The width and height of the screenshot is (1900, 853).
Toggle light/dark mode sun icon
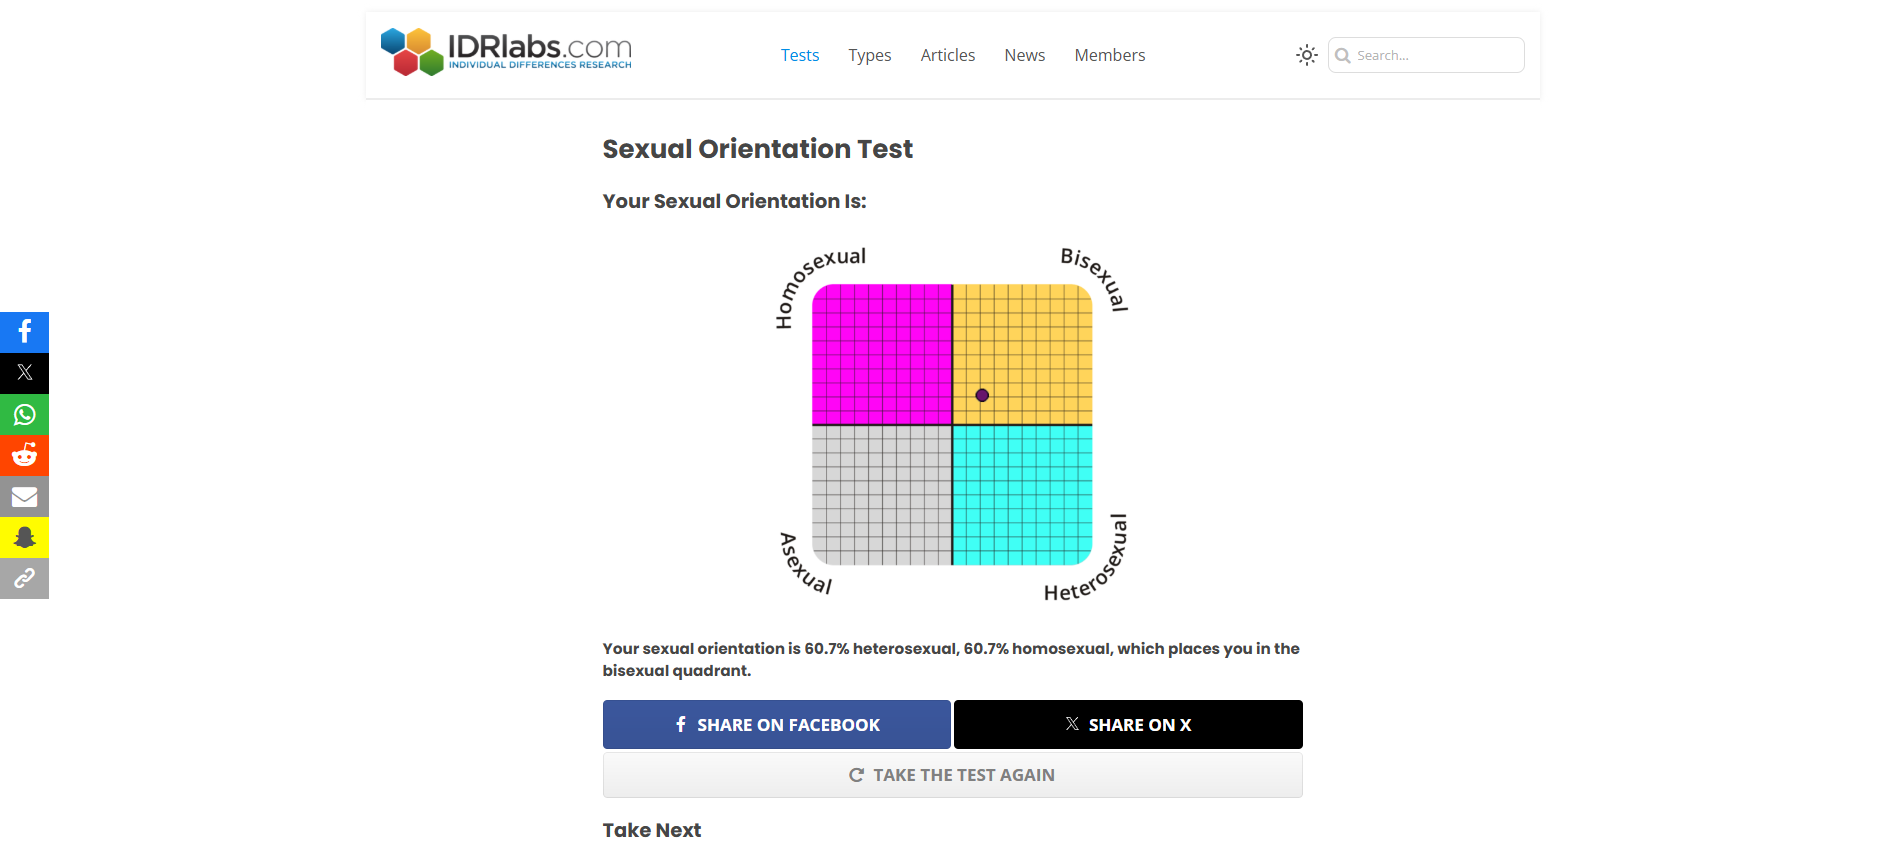click(1306, 55)
